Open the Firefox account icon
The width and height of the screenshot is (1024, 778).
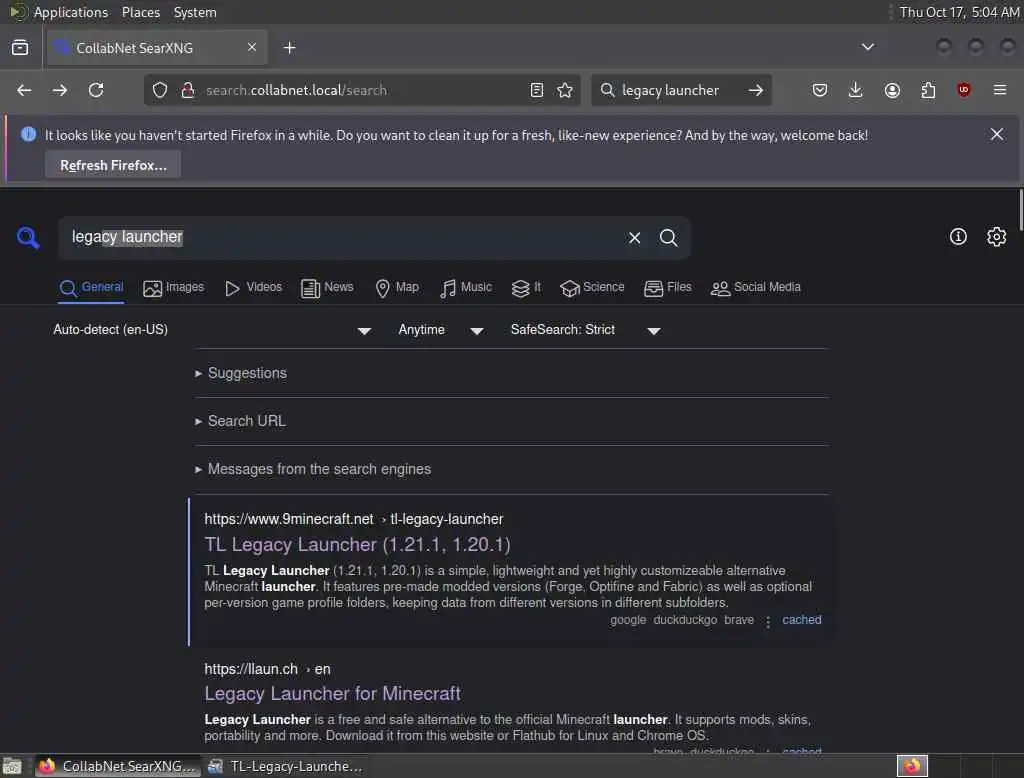892,90
